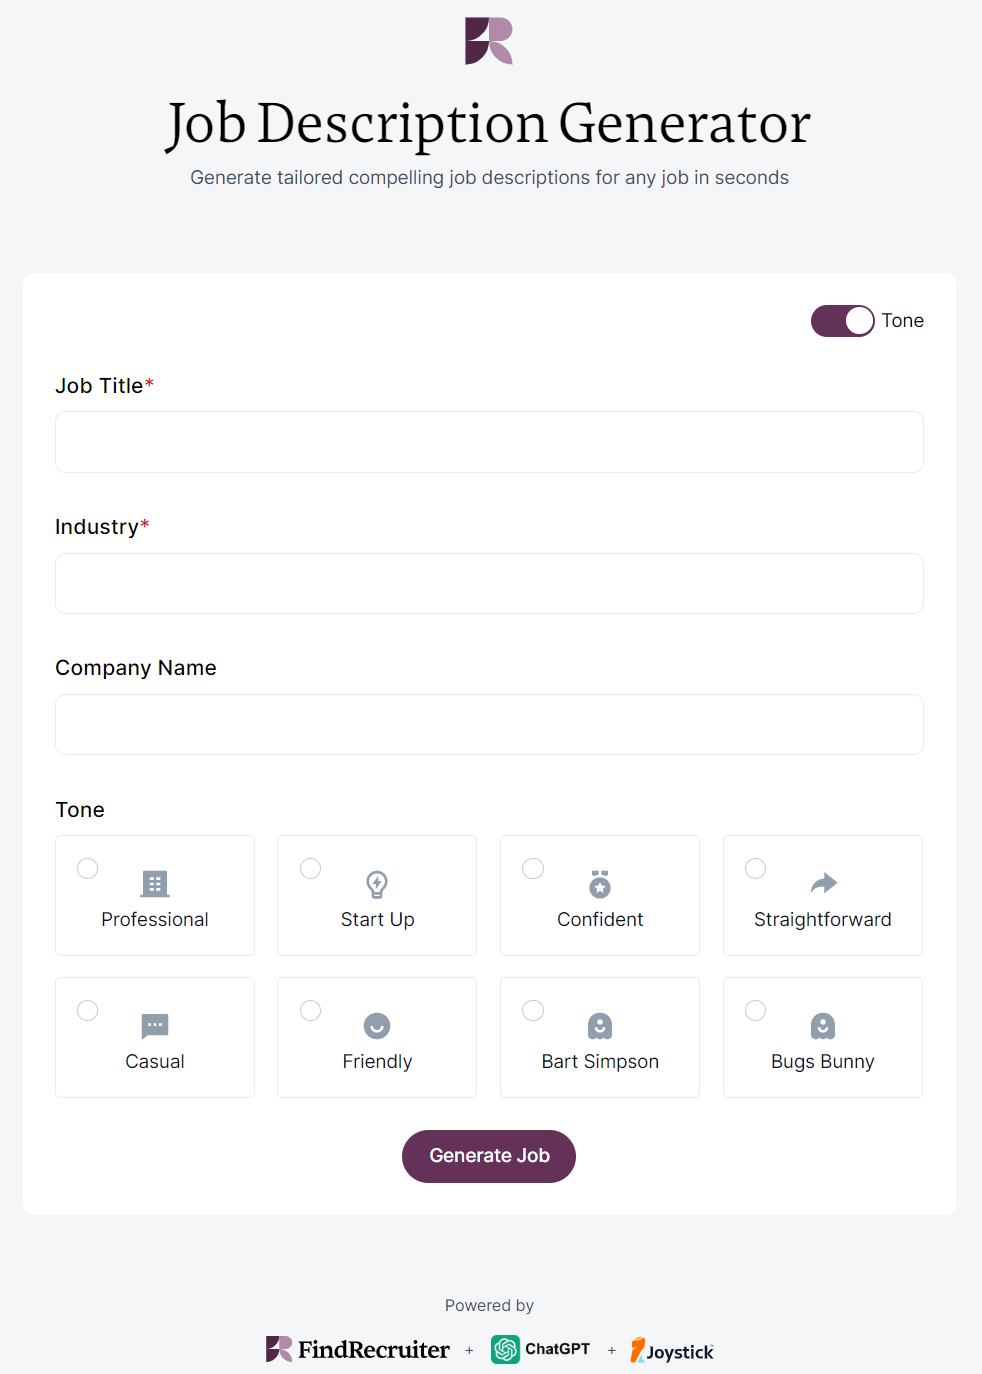The height and width of the screenshot is (1374, 982).
Task: Click into the Company Name field
Action: coord(489,725)
